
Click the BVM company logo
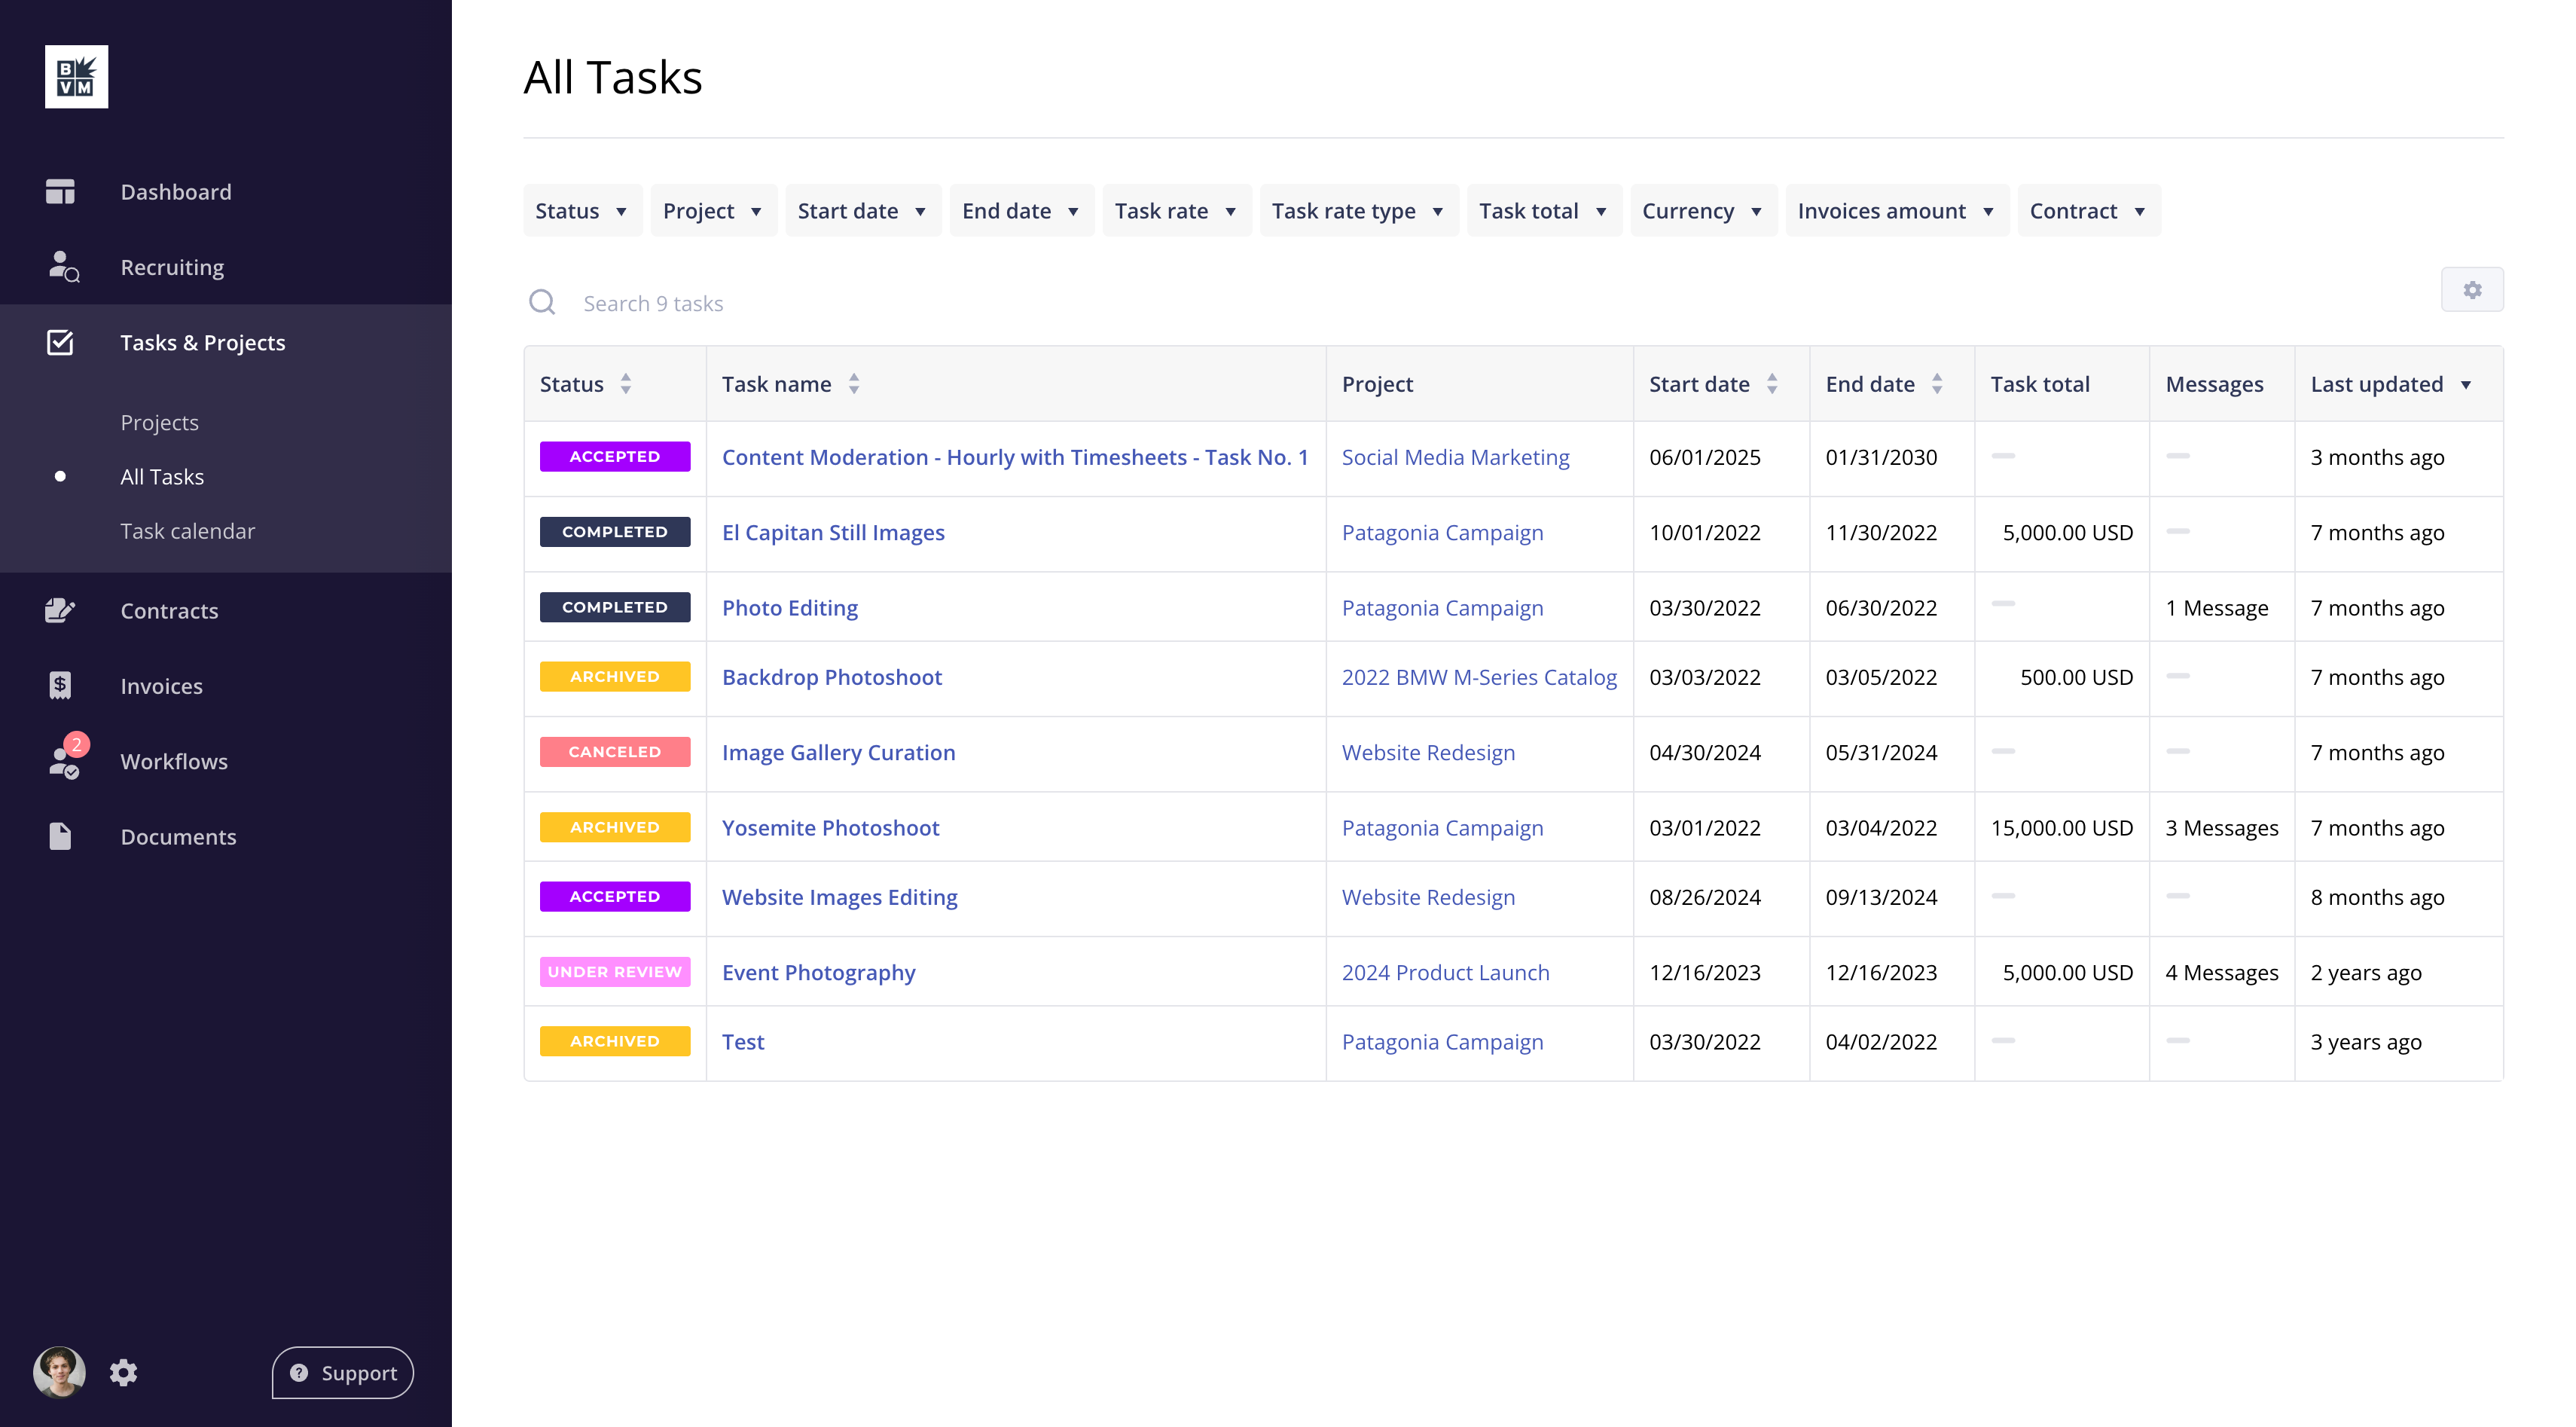(x=76, y=76)
